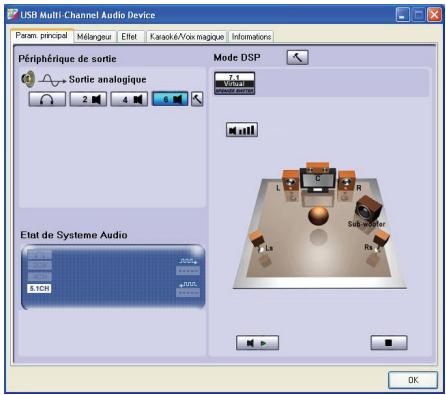Start the speaker test playback
This screenshot has height=395, width=446.
tap(257, 343)
